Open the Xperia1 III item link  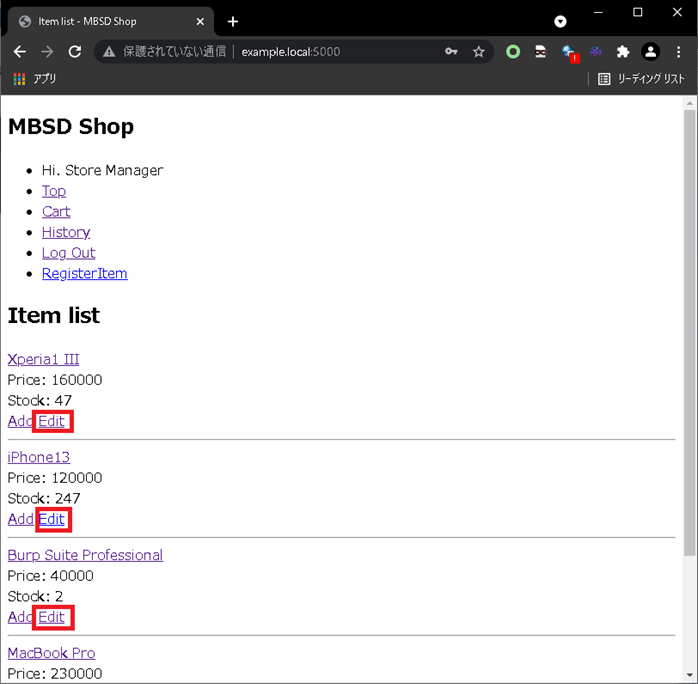click(43, 359)
